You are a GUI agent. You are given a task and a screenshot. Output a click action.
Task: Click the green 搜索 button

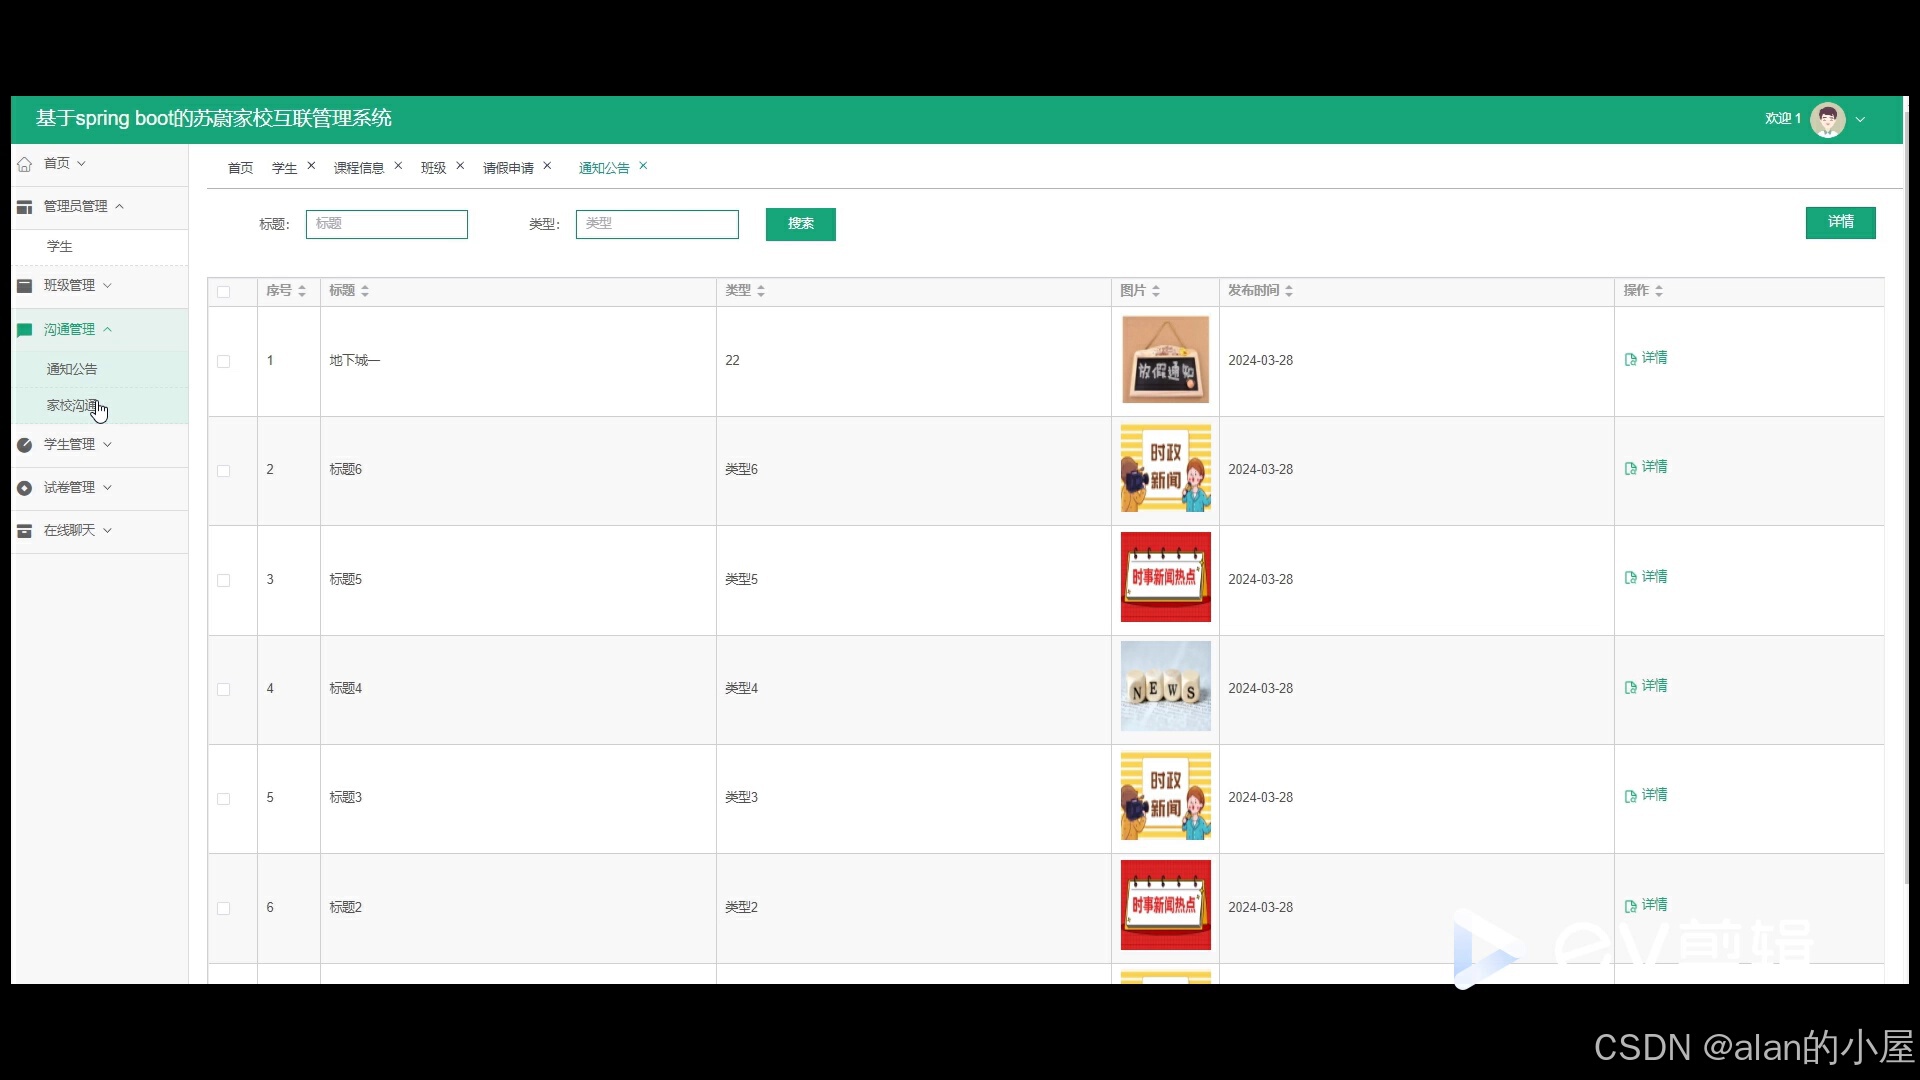coord(800,224)
